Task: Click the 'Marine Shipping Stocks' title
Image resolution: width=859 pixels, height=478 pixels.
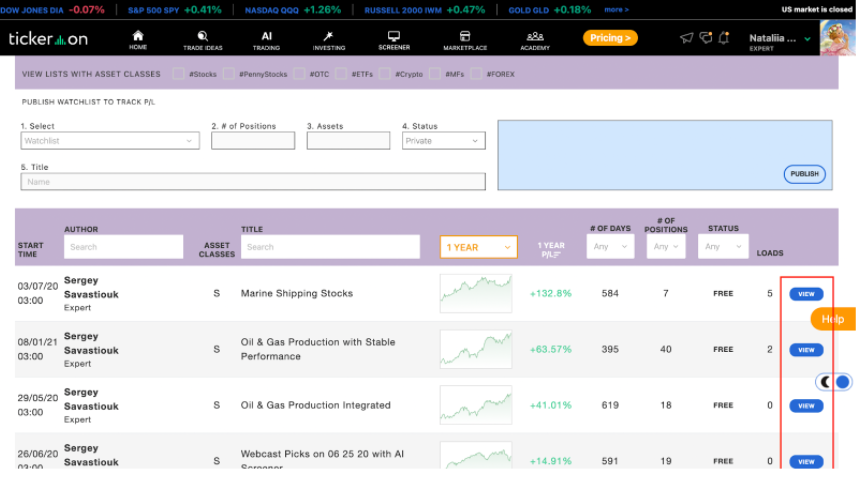Action: coord(297,293)
